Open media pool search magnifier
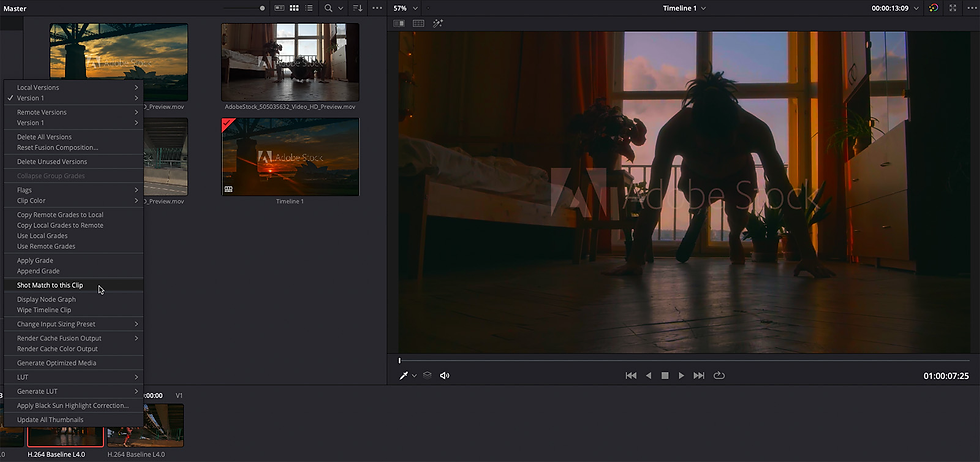This screenshot has width=980, height=462. click(328, 8)
